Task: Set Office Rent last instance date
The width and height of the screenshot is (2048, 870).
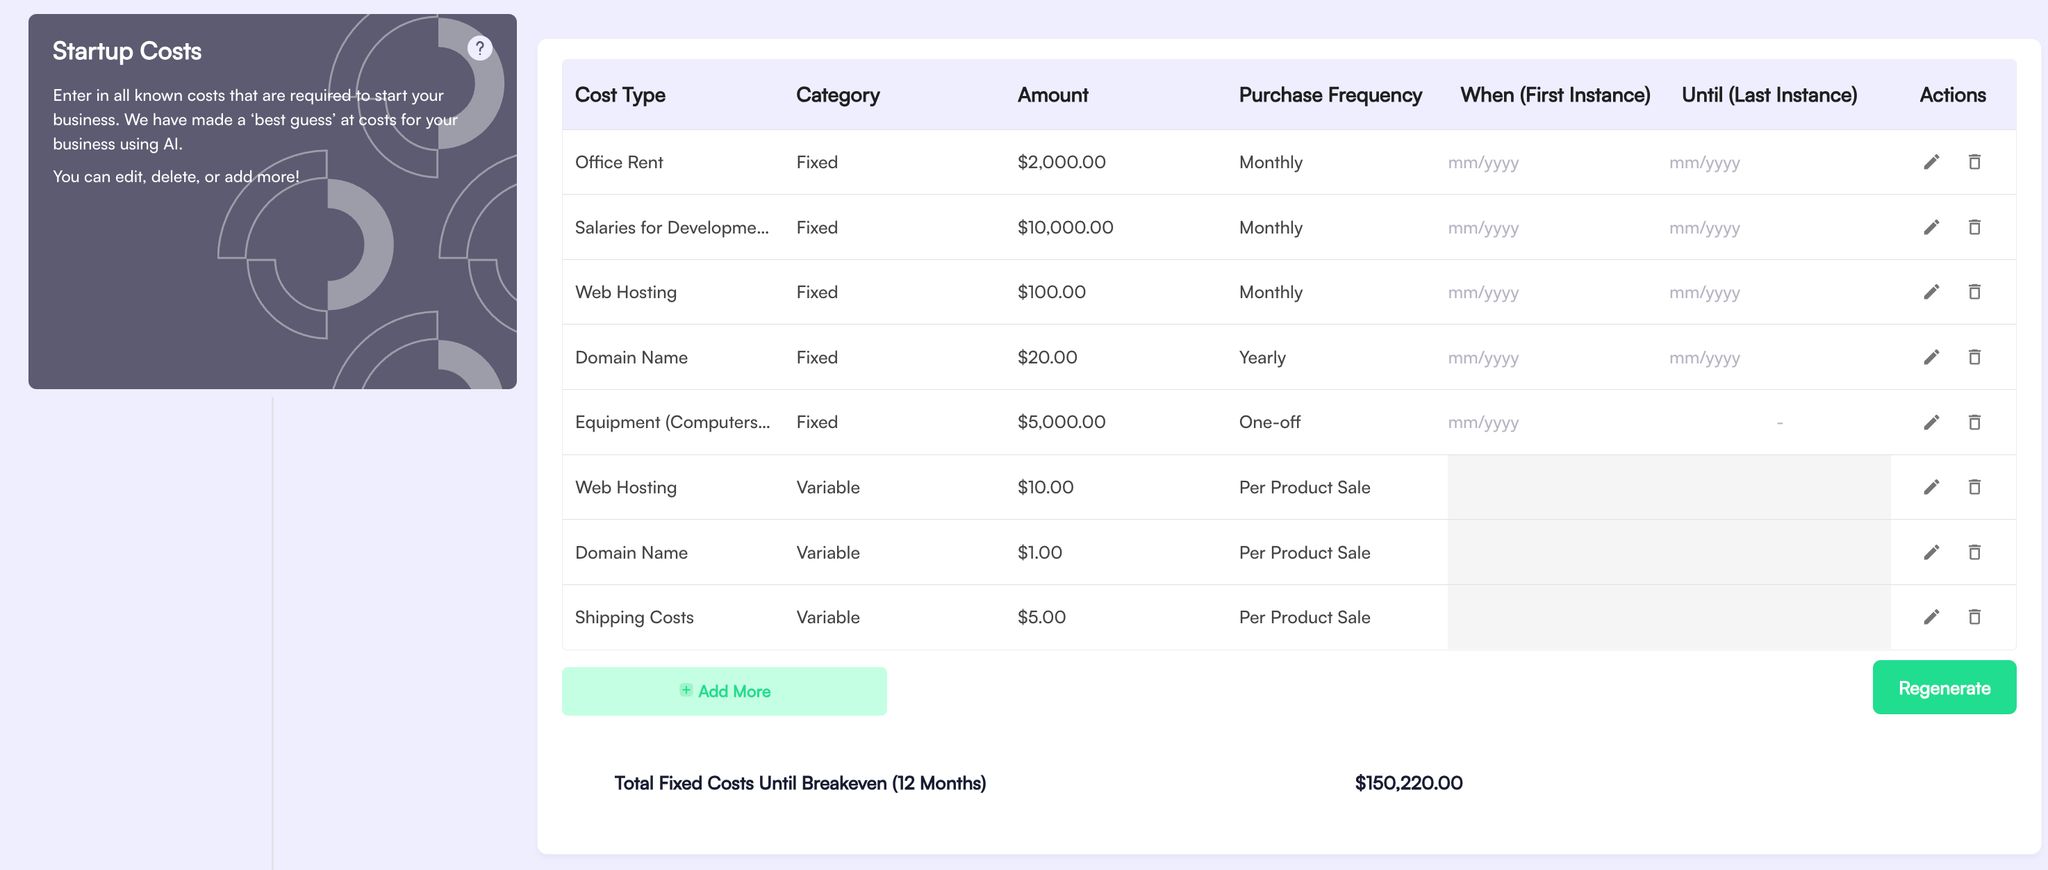Action: [x=1704, y=163]
